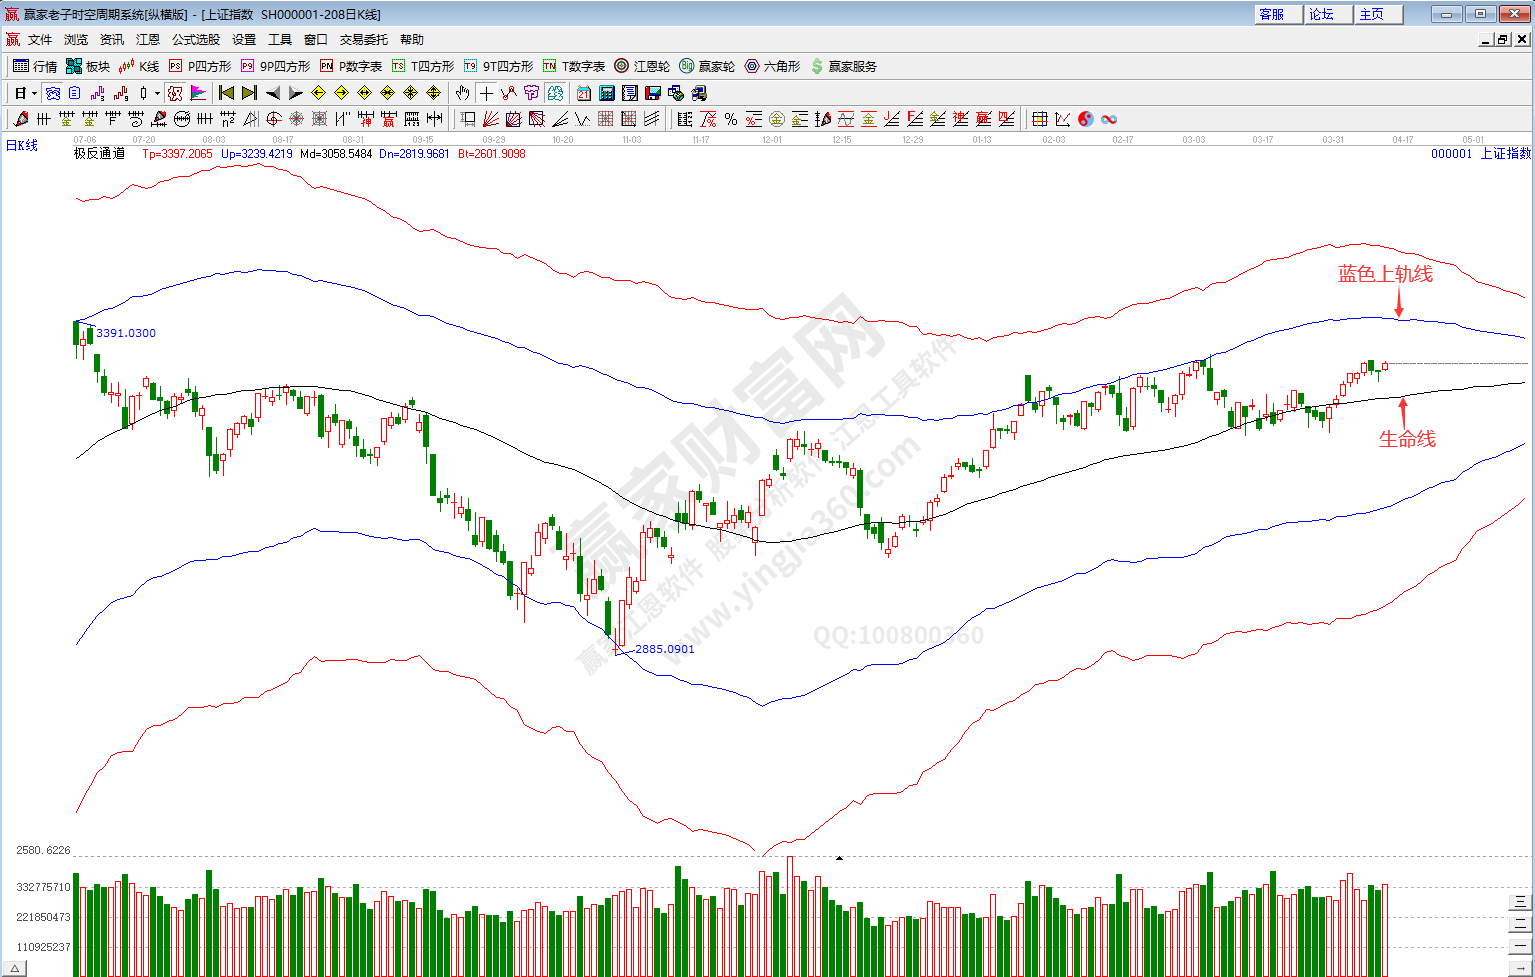Expand the 日 period dropdown arrow
This screenshot has height=977, width=1535.
tap(34, 93)
